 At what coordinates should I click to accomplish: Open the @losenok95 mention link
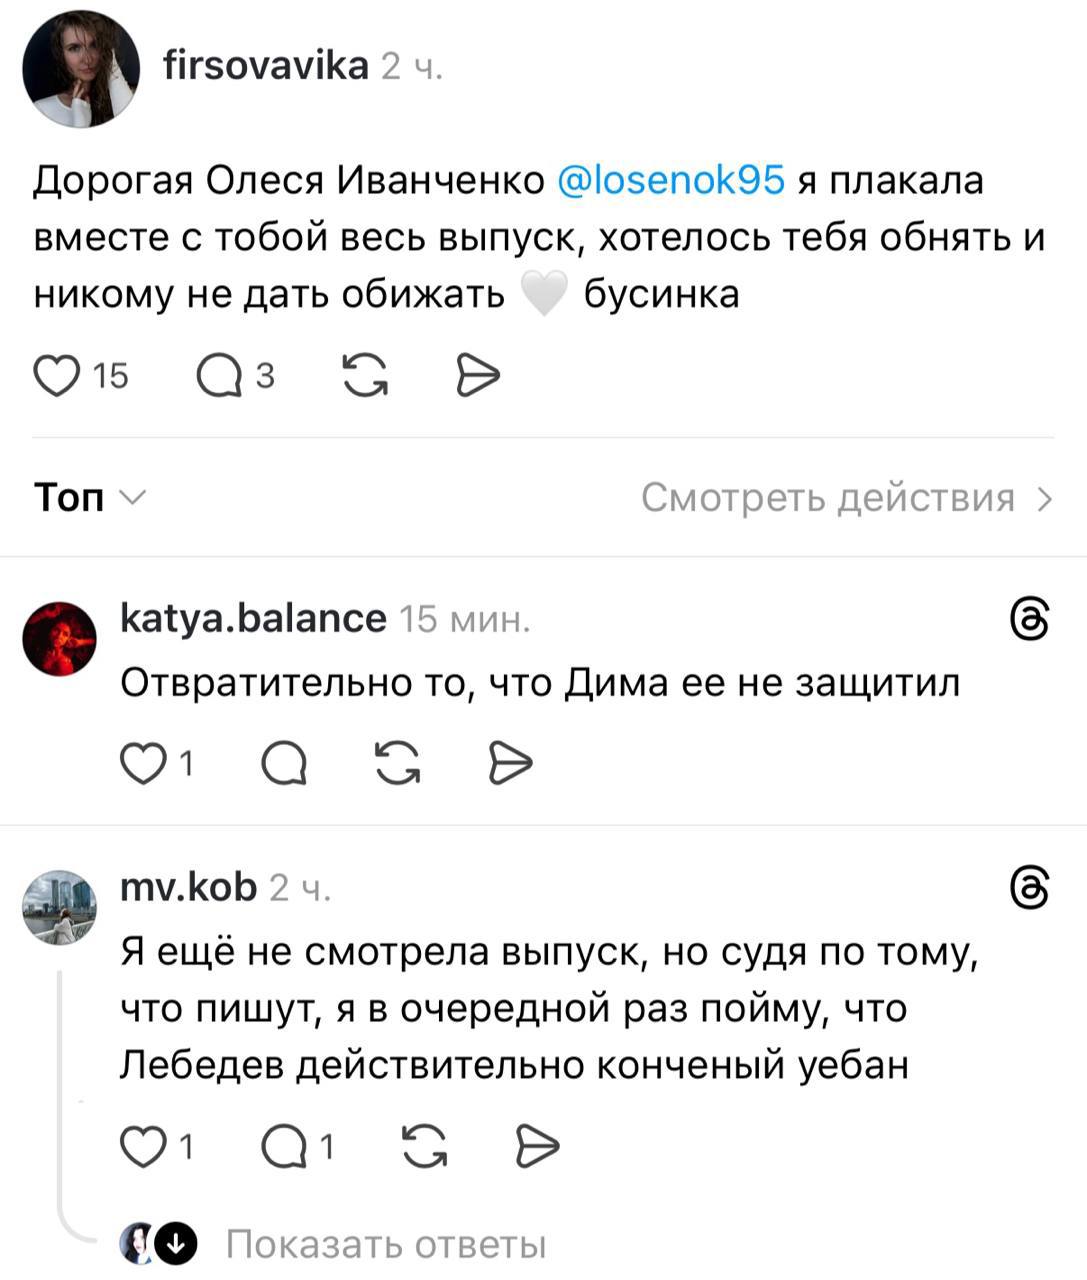[670, 180]
